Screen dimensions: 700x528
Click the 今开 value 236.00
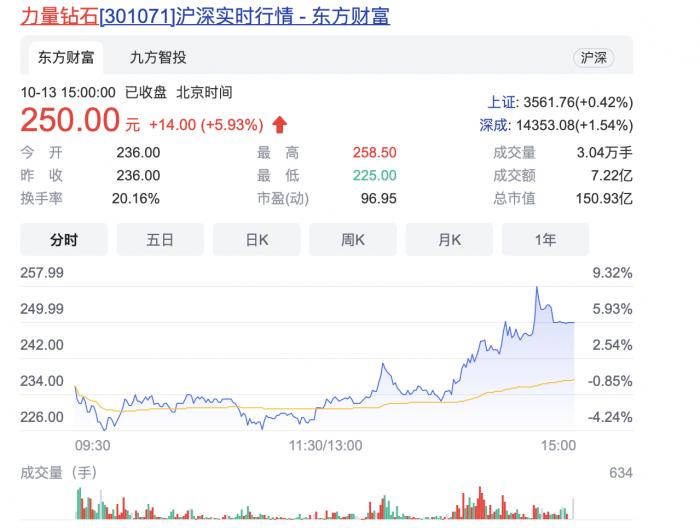click(138, 153)
